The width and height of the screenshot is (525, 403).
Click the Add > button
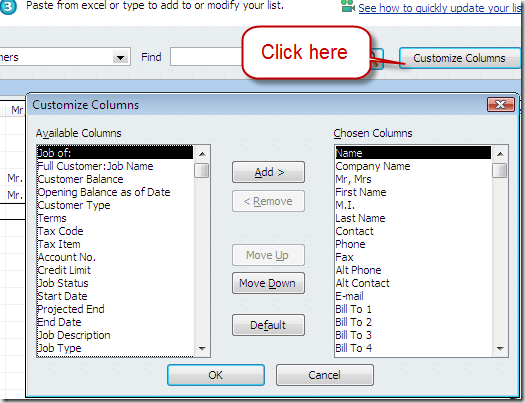[x=269, y=172]
